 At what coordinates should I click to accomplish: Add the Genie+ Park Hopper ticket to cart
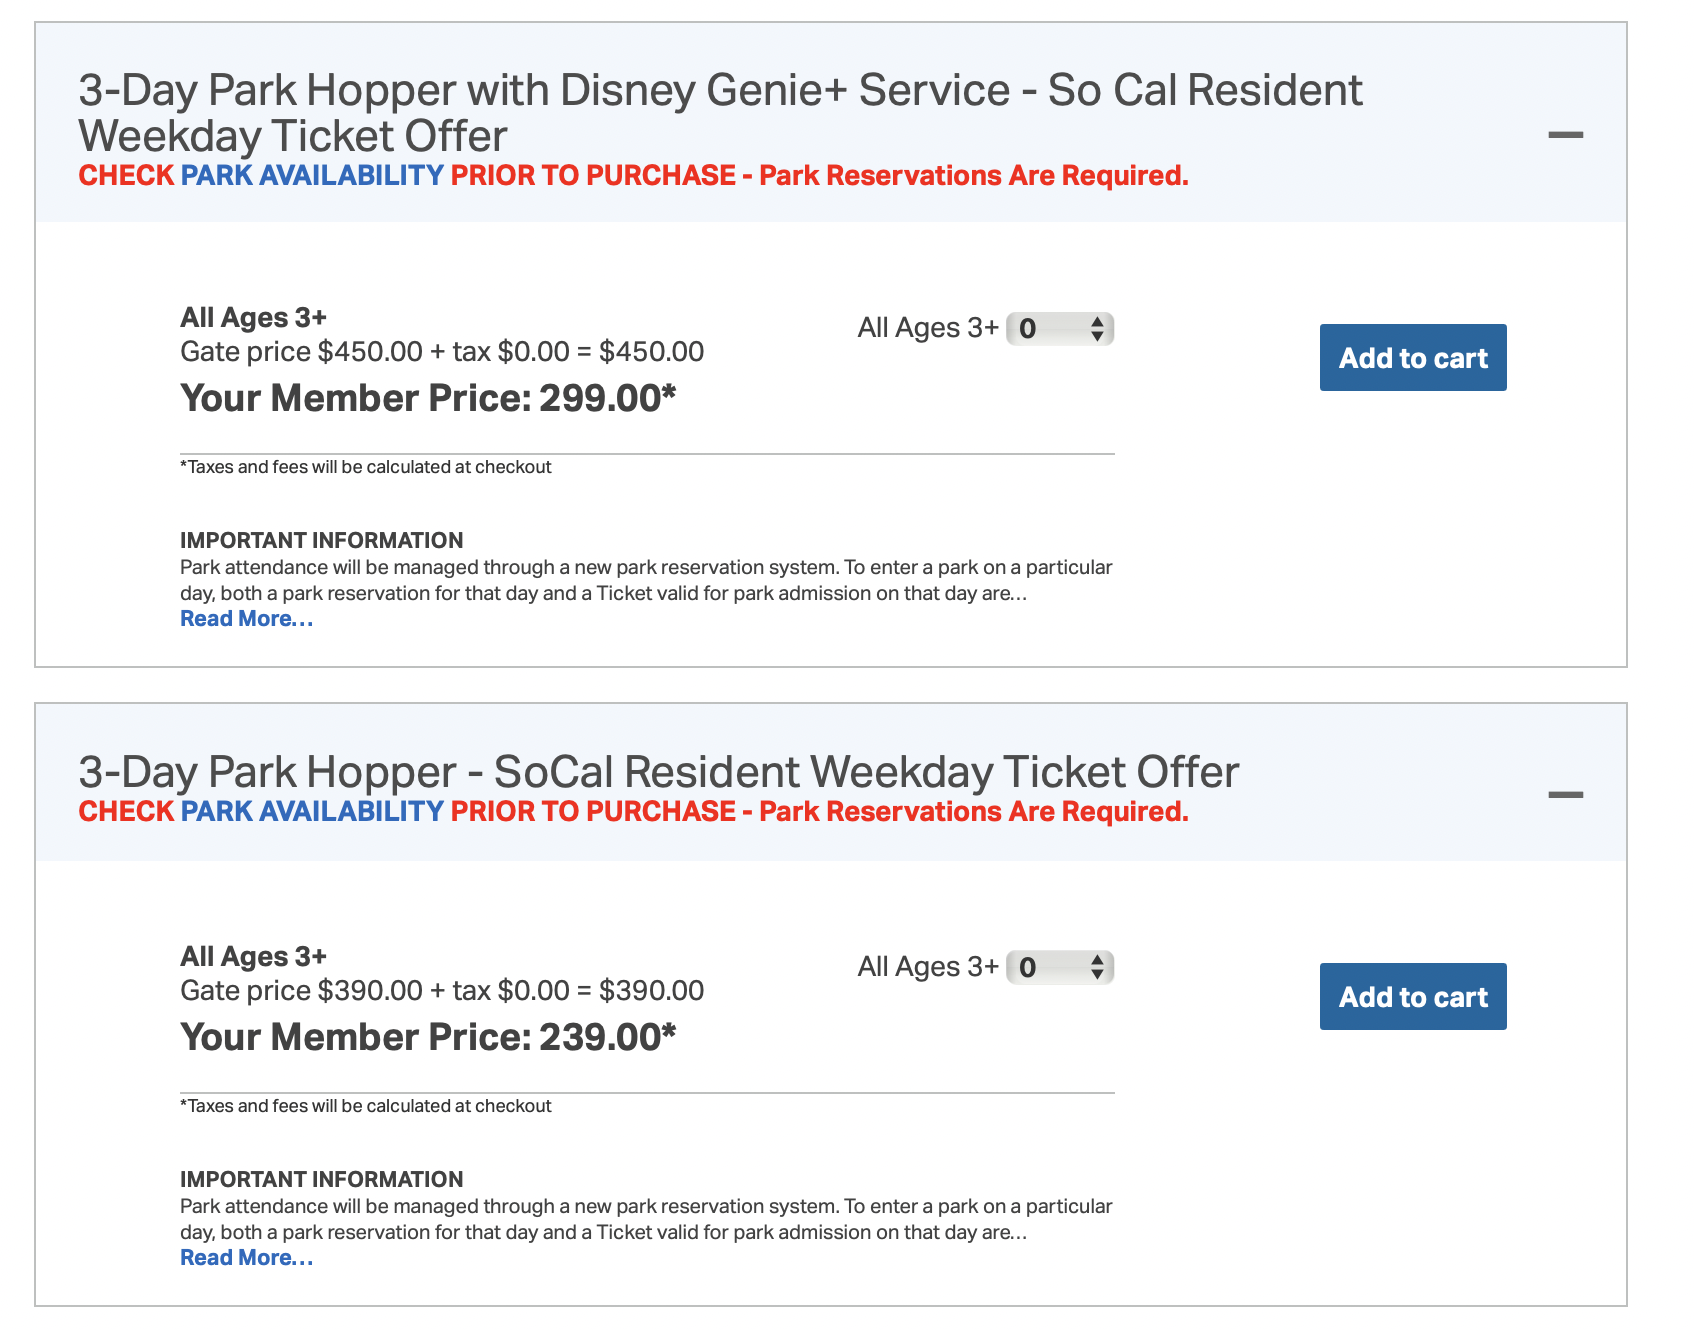click(x=1412, y=358)
